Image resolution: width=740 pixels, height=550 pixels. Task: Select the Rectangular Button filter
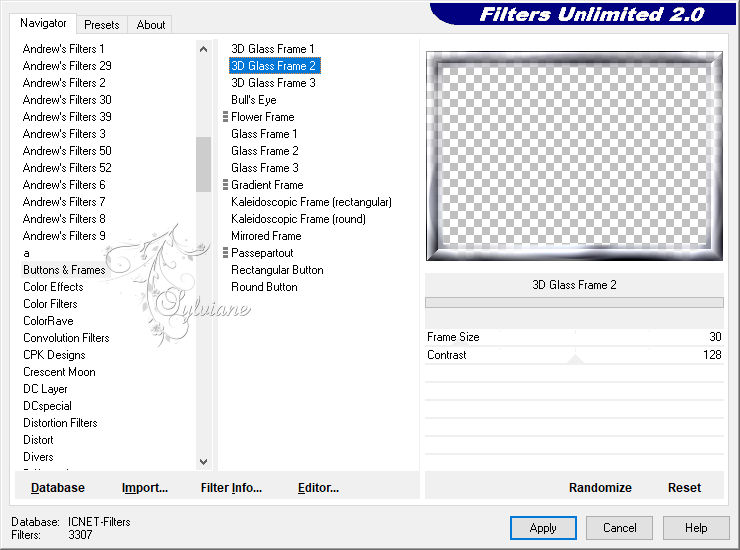(277, 270)
